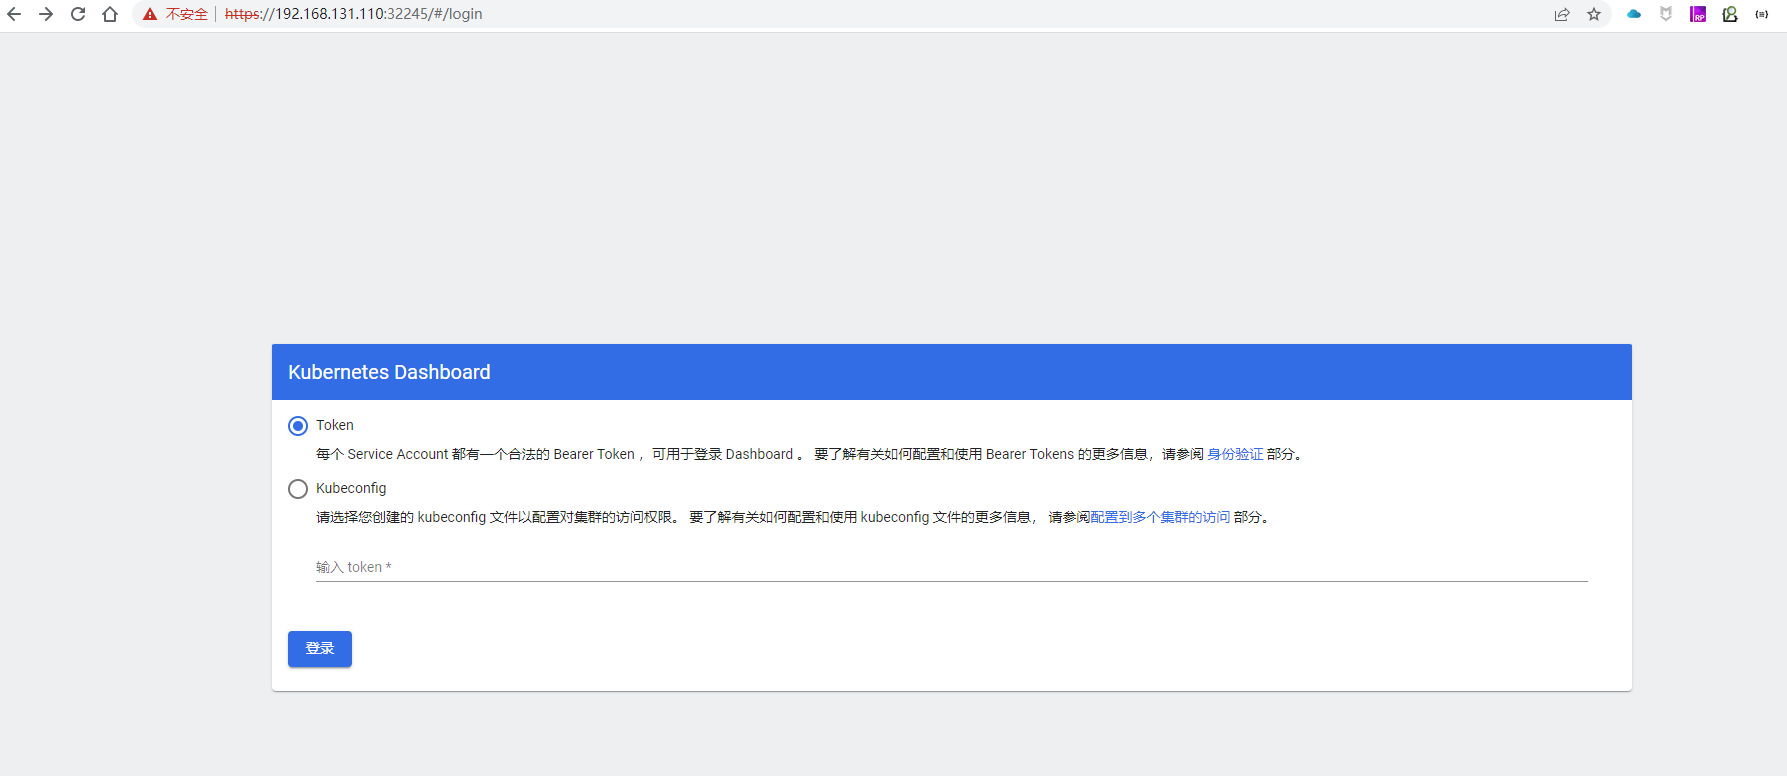This screenshot has height=776, width=1787.
Task: Open the green puzzle extension icon
Action: point(1730,14)
